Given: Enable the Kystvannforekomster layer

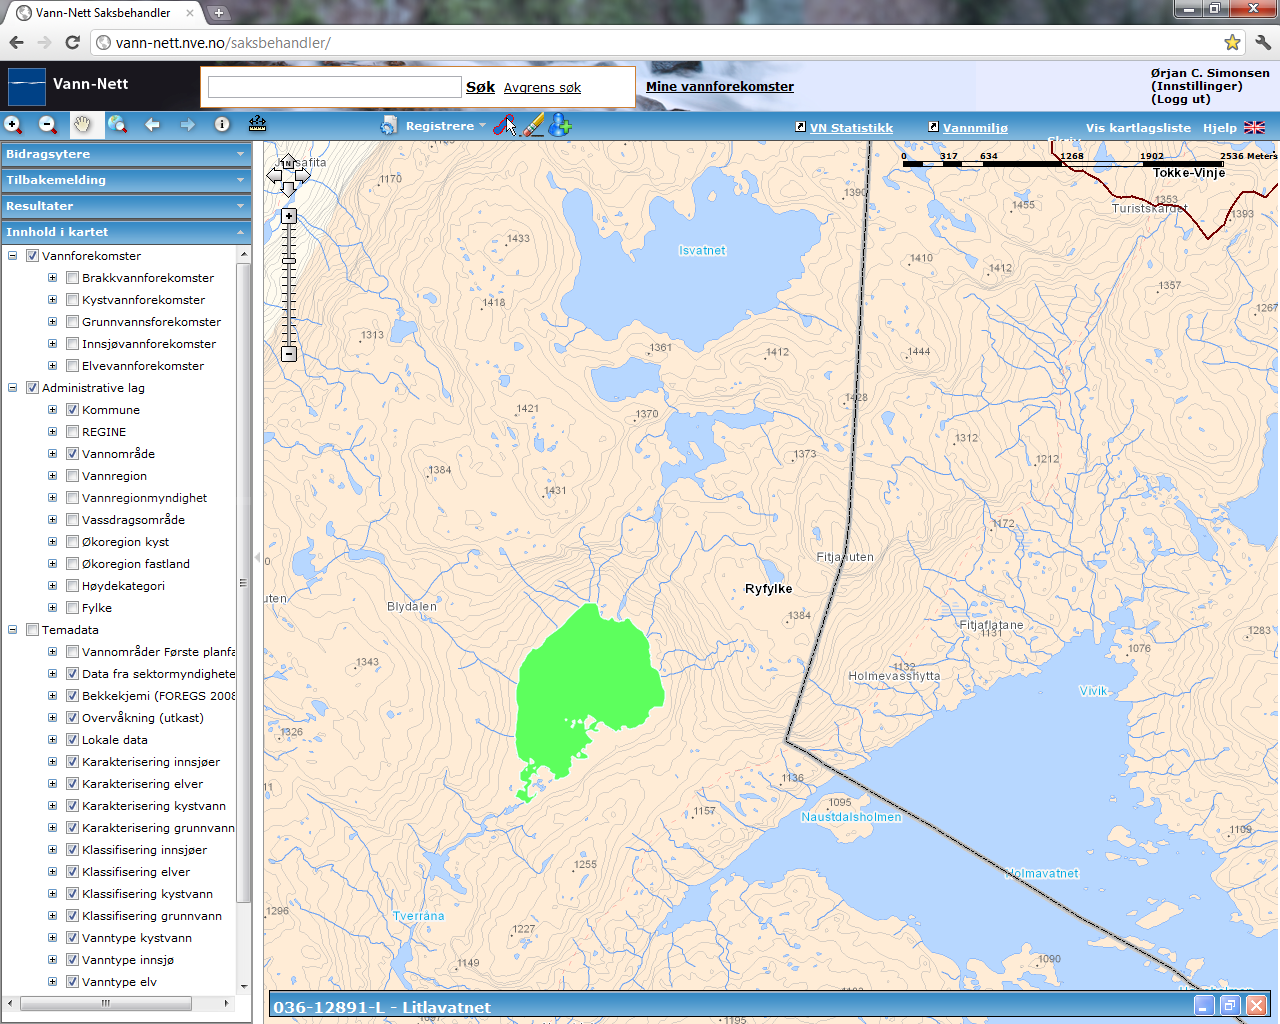Looking at the screenshot, I should pos(72,300).
